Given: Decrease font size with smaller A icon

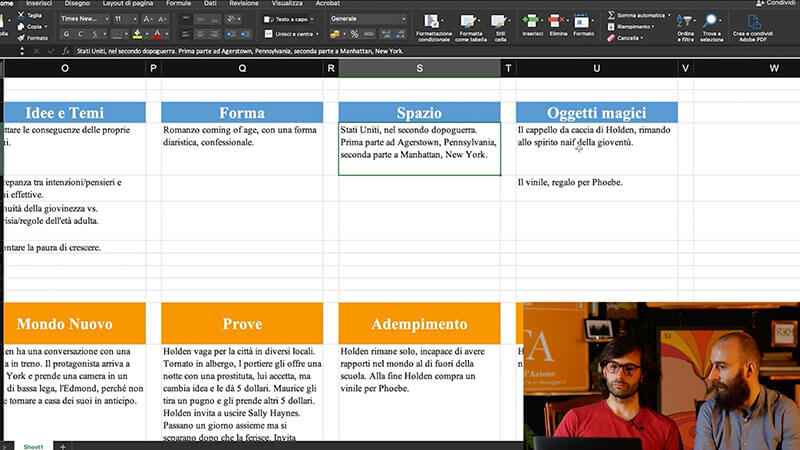Looking at the screenshot, I should click(162, 19).
